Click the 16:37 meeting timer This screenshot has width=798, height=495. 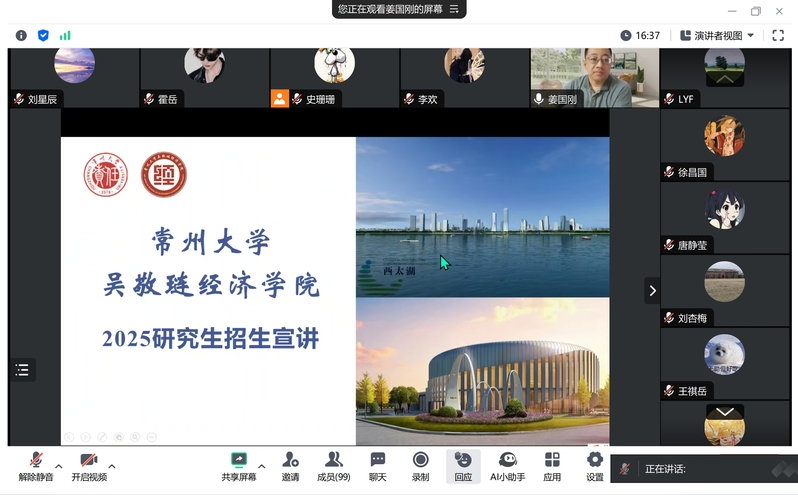pyautogui.click(x=640, y=36)
